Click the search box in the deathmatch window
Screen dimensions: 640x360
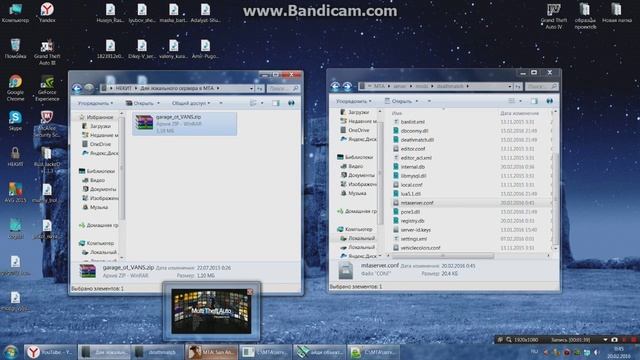[x=541, y=86]
